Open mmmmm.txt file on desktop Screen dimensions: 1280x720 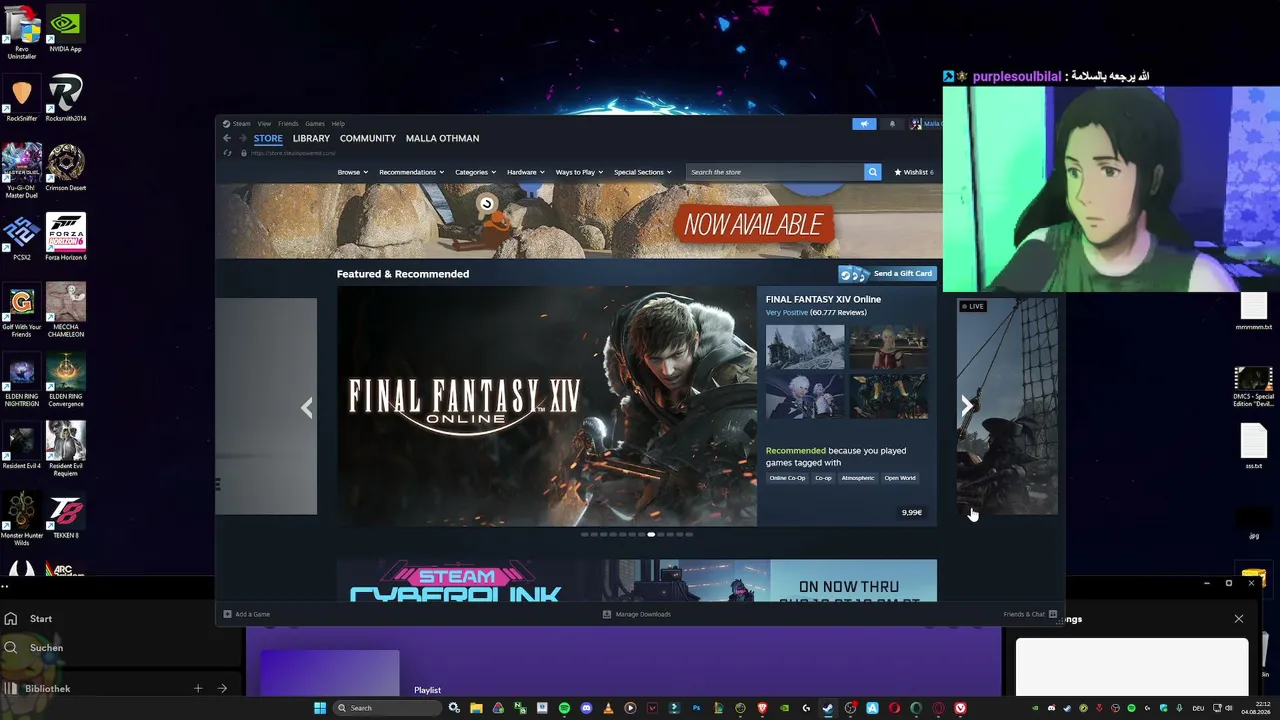[x=1253, y=312]
